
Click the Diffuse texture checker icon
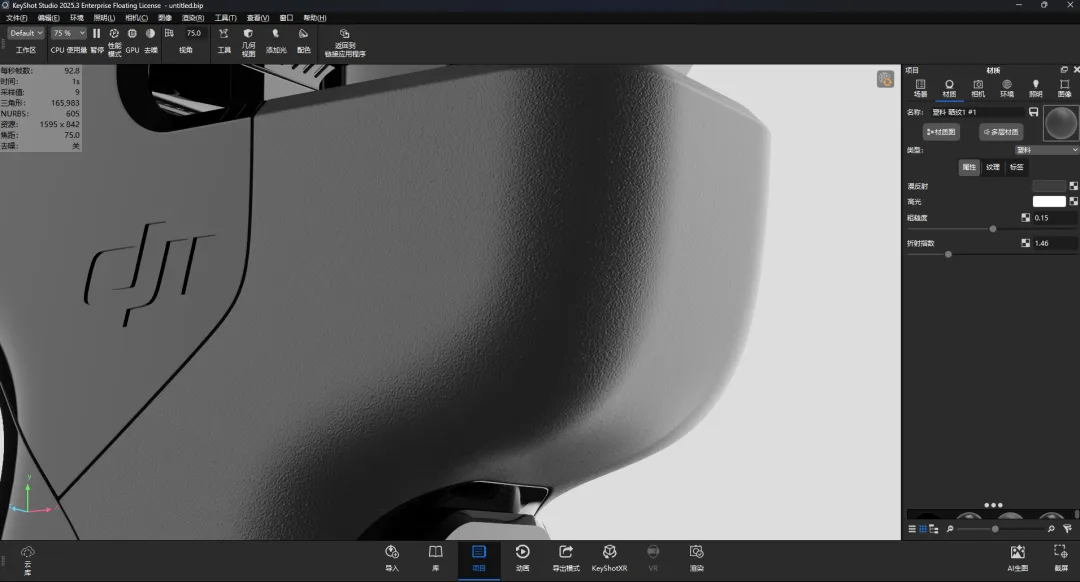(1073, 186)
